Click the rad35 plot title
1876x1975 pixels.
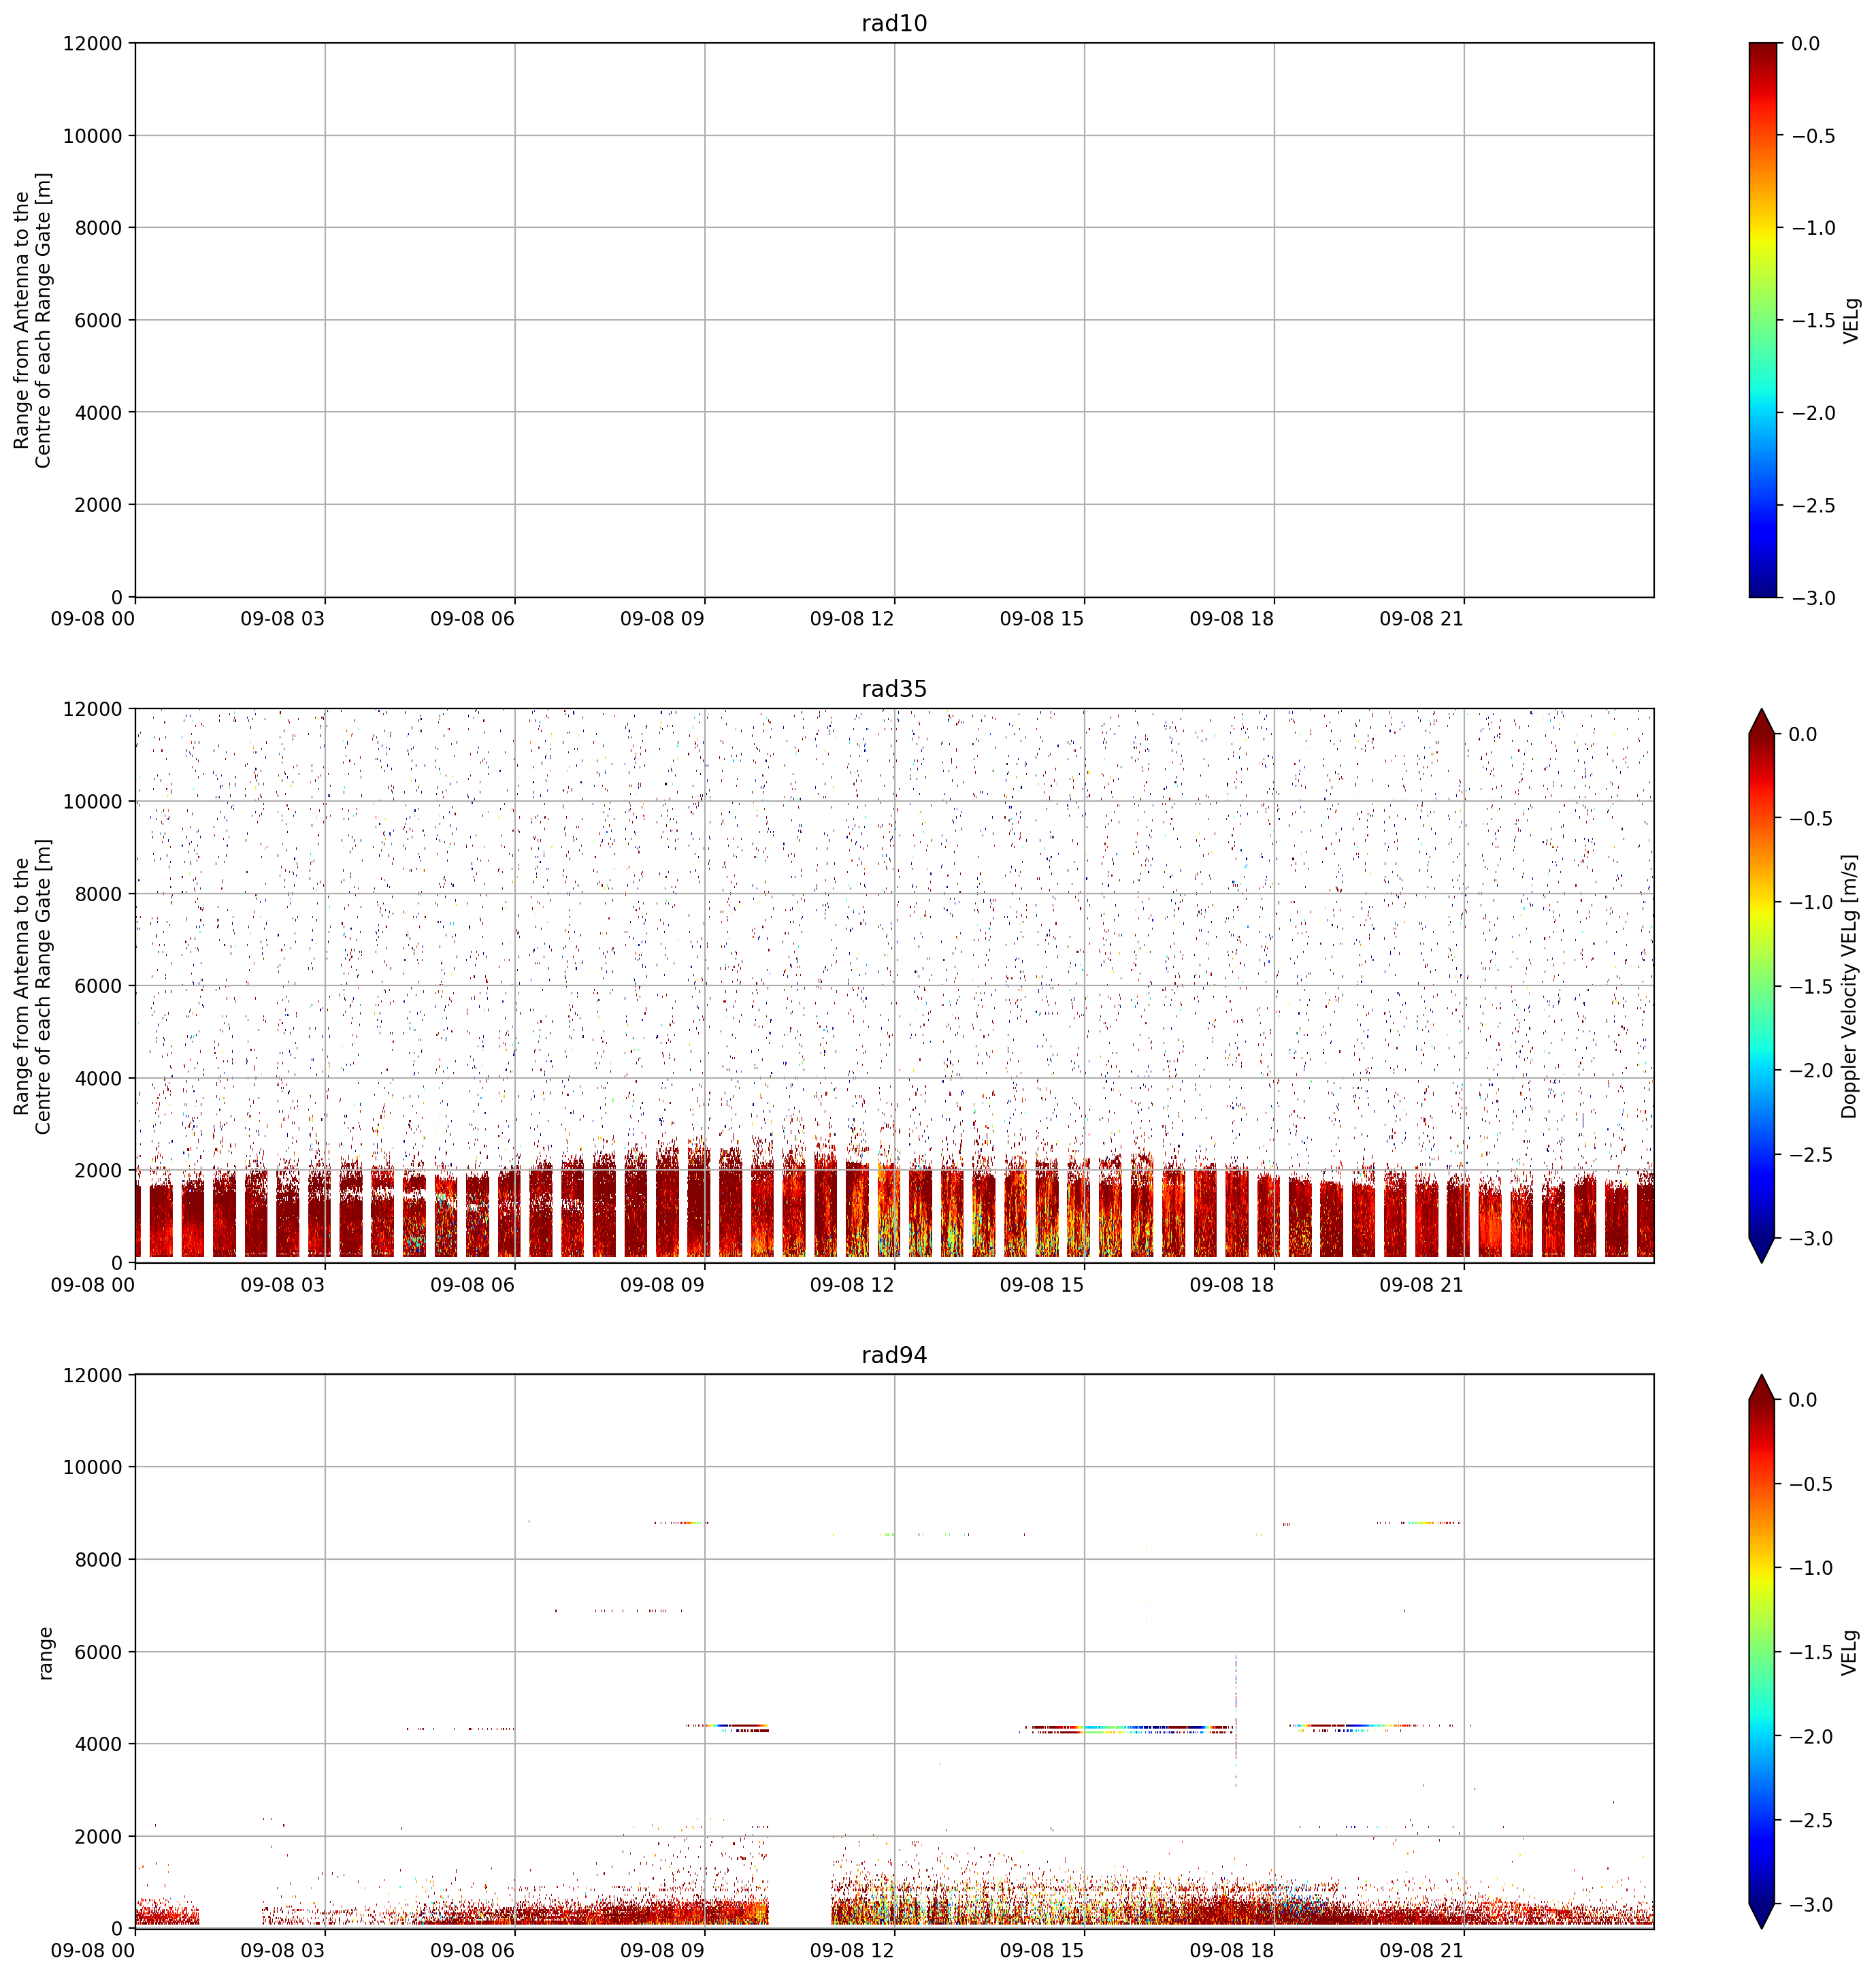(x=894, y=689)
